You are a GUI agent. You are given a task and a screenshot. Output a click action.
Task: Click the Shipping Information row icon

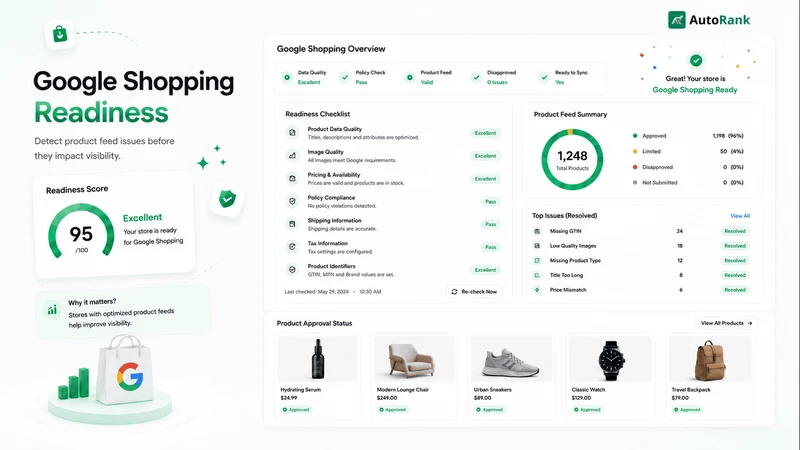click(x=292, y=224)
